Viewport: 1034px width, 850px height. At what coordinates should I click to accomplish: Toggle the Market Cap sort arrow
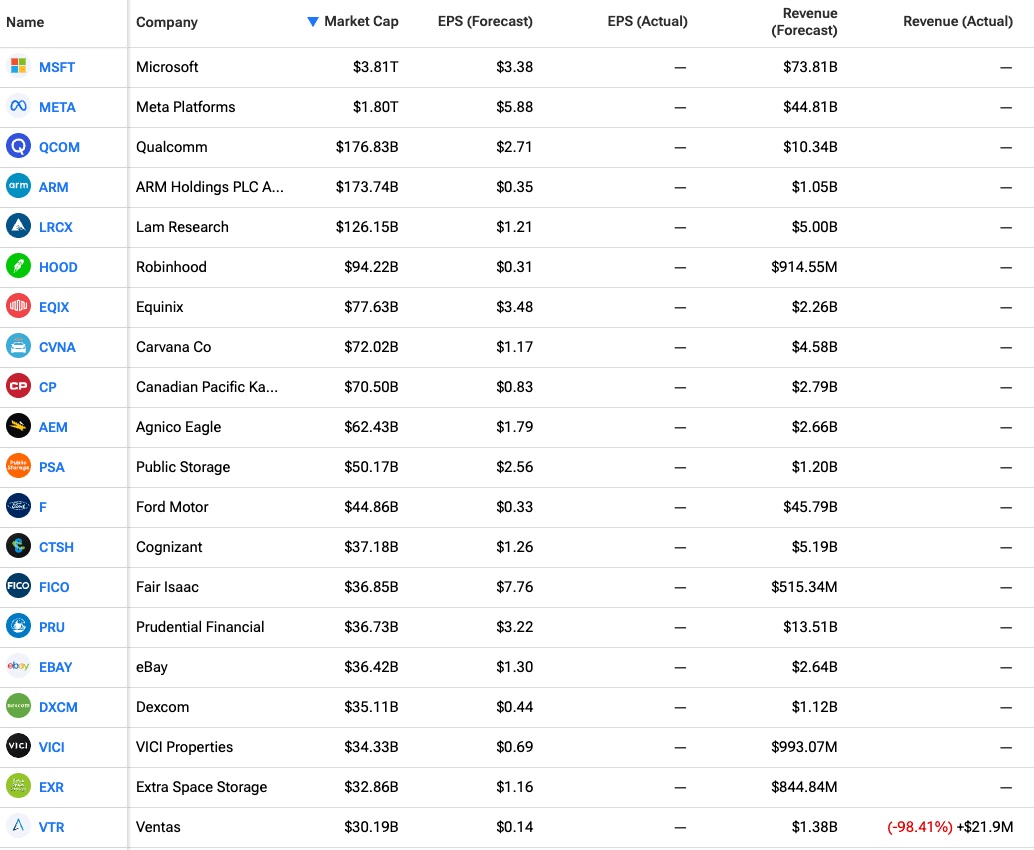pos(313,22)
